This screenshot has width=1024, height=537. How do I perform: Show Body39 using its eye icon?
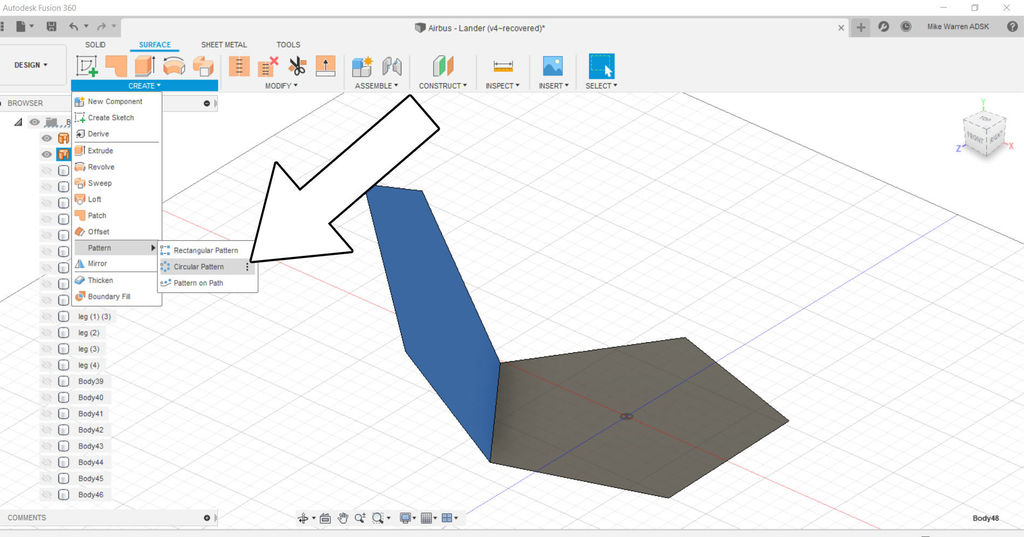[x=46, y=382]
